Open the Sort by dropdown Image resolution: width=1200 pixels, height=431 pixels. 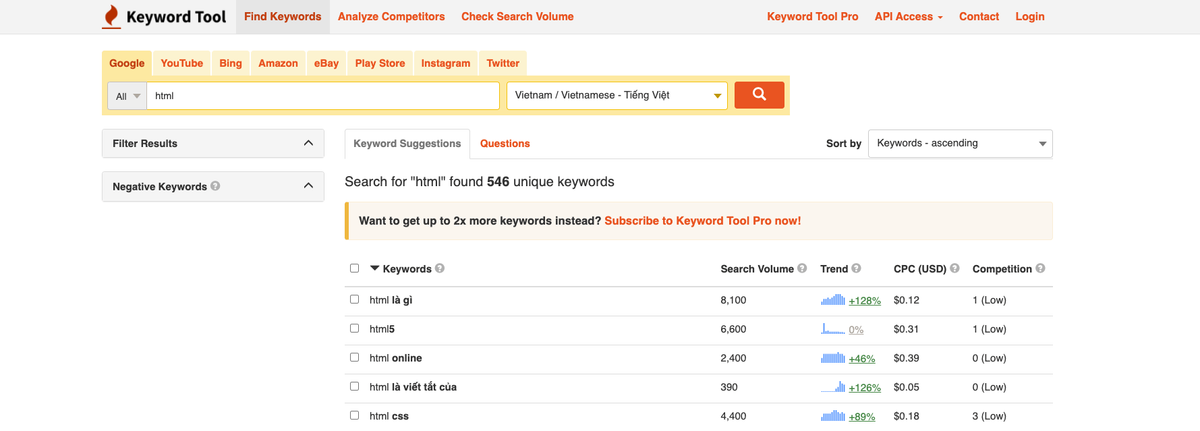pyautogui.click(x=960, y=144)
